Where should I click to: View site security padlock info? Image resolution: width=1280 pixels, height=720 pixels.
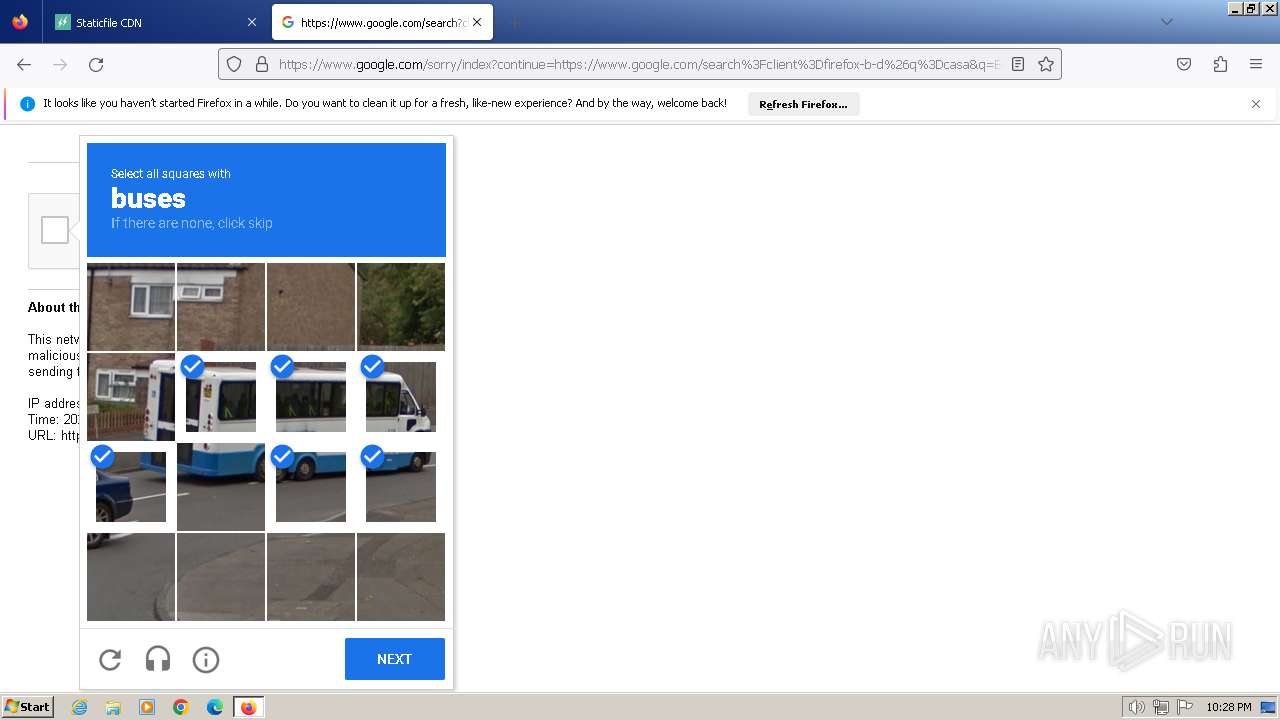pyautogui.click(x=262, y=64)
